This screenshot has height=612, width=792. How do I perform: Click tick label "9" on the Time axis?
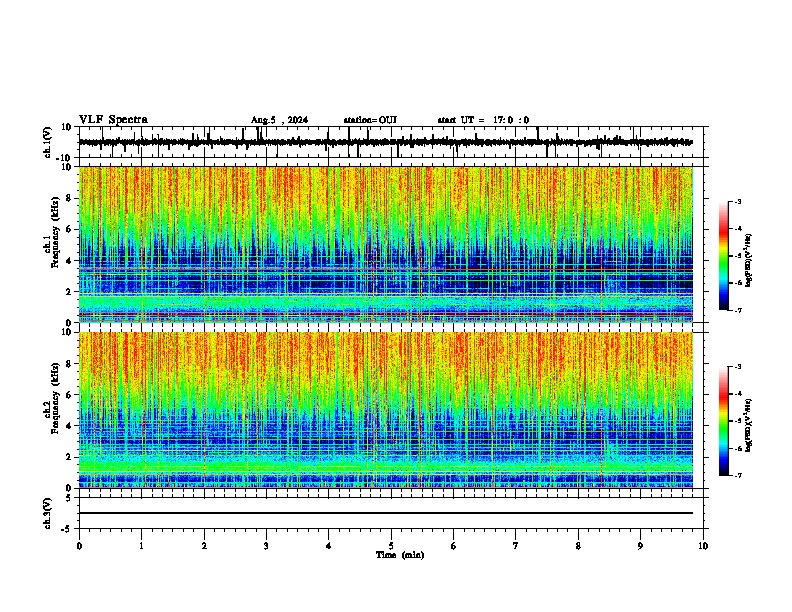click(x=640, y=546)
